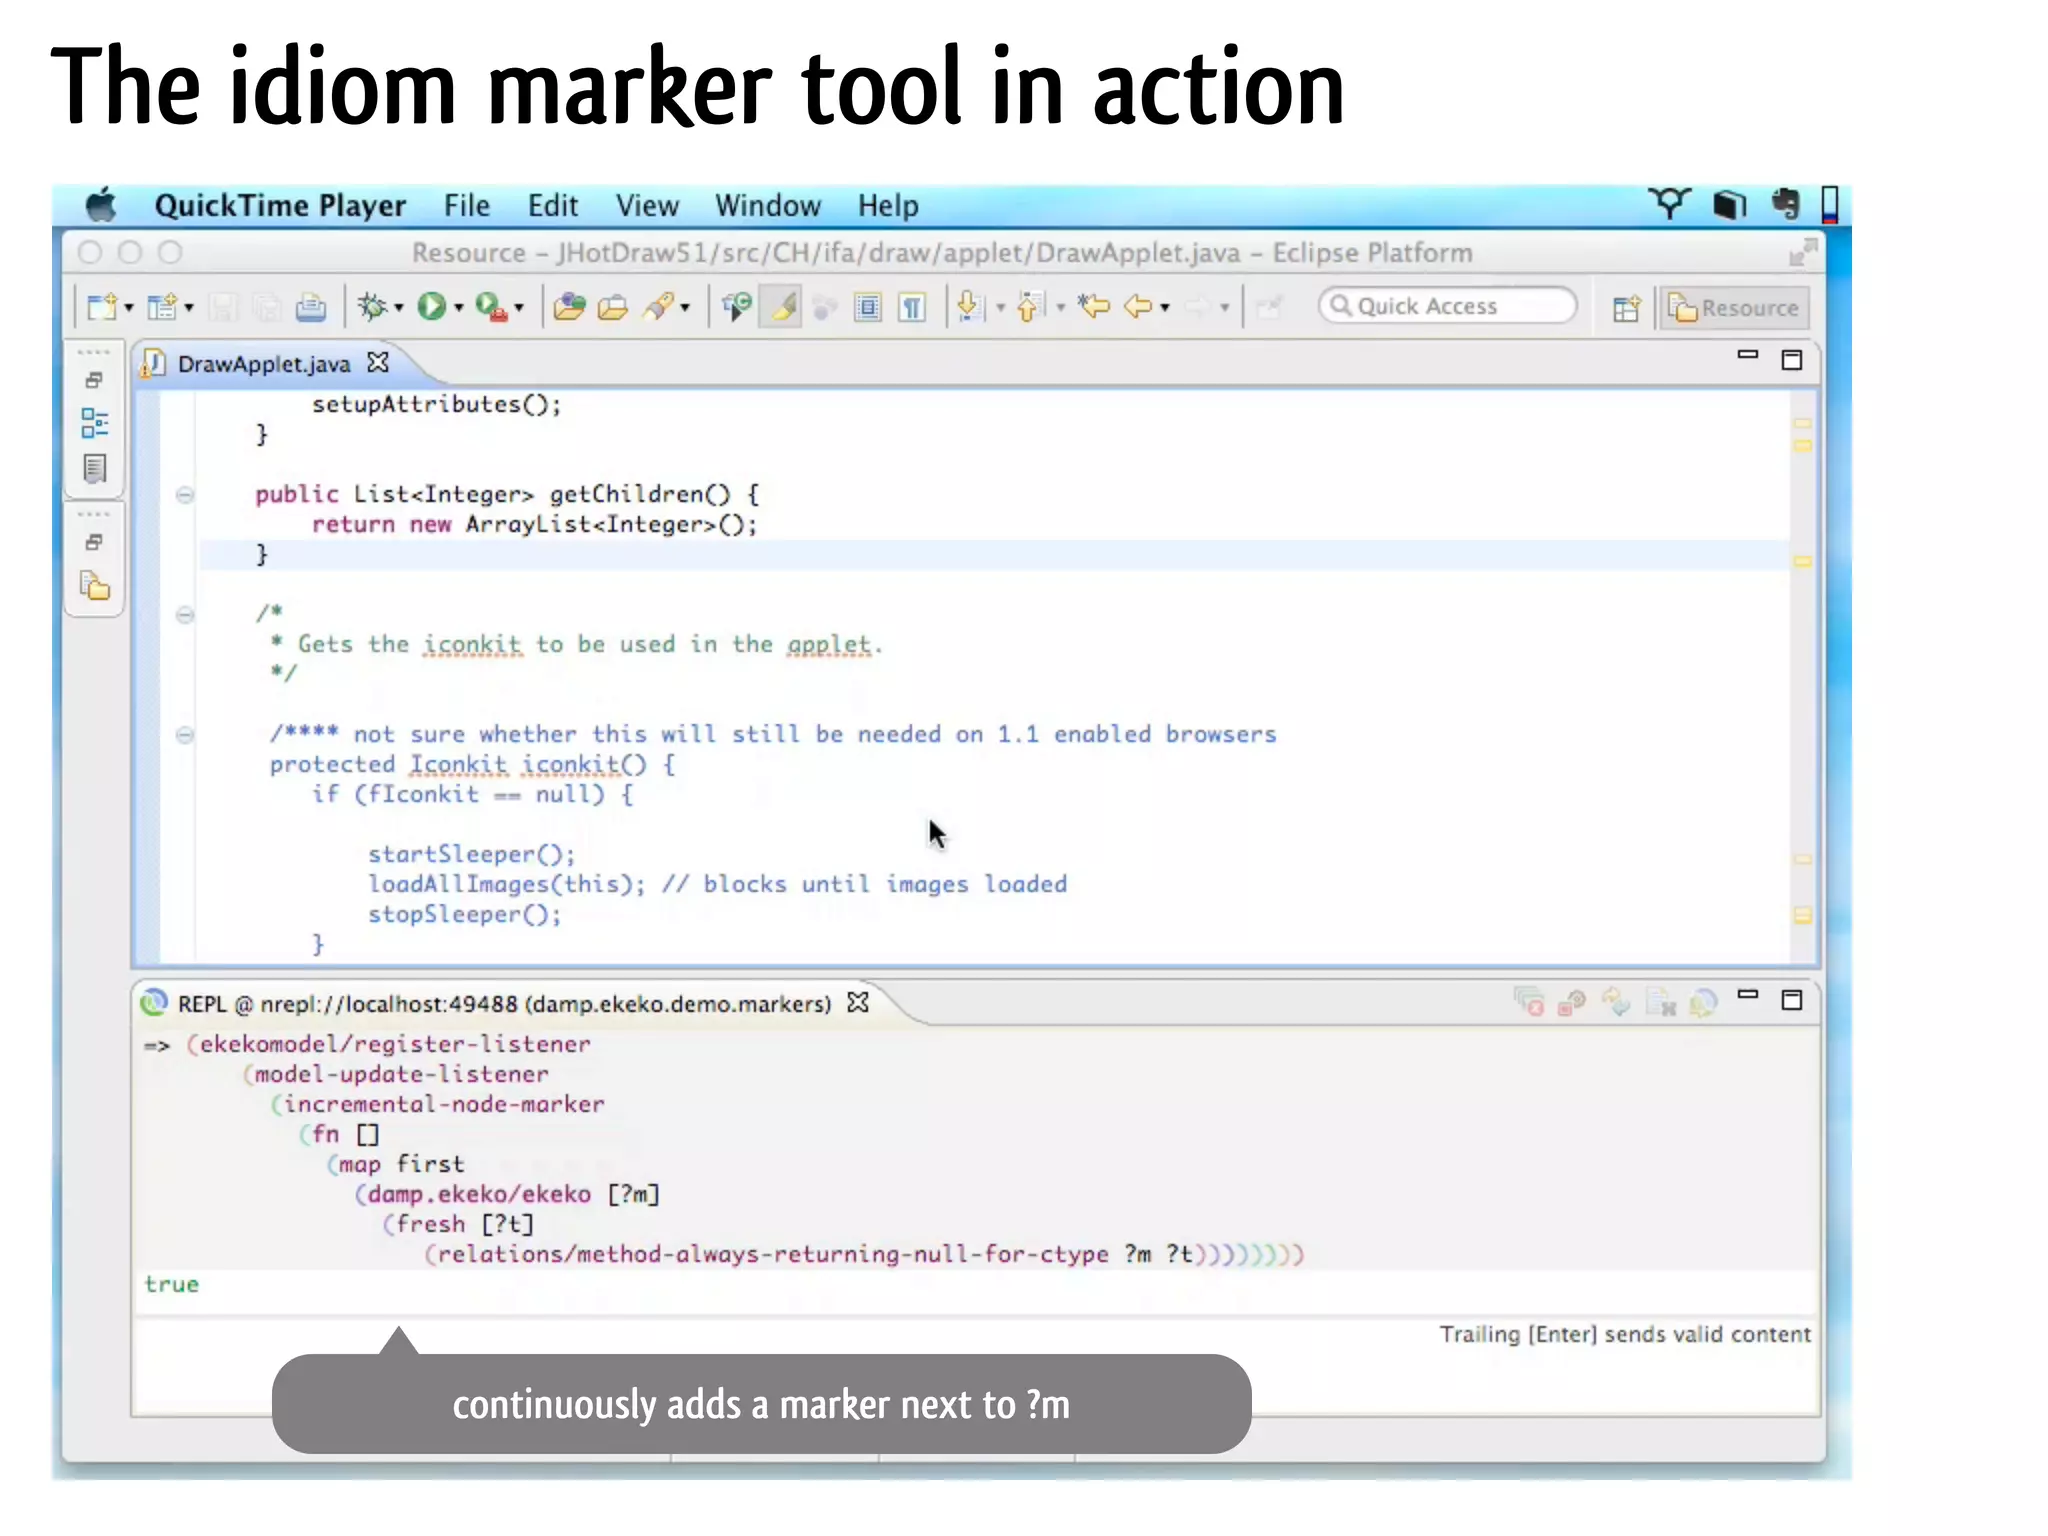This screenshot has width=2048, height=1536.
Task: Minimize the REPL view panel
Action: (1748, 995)
